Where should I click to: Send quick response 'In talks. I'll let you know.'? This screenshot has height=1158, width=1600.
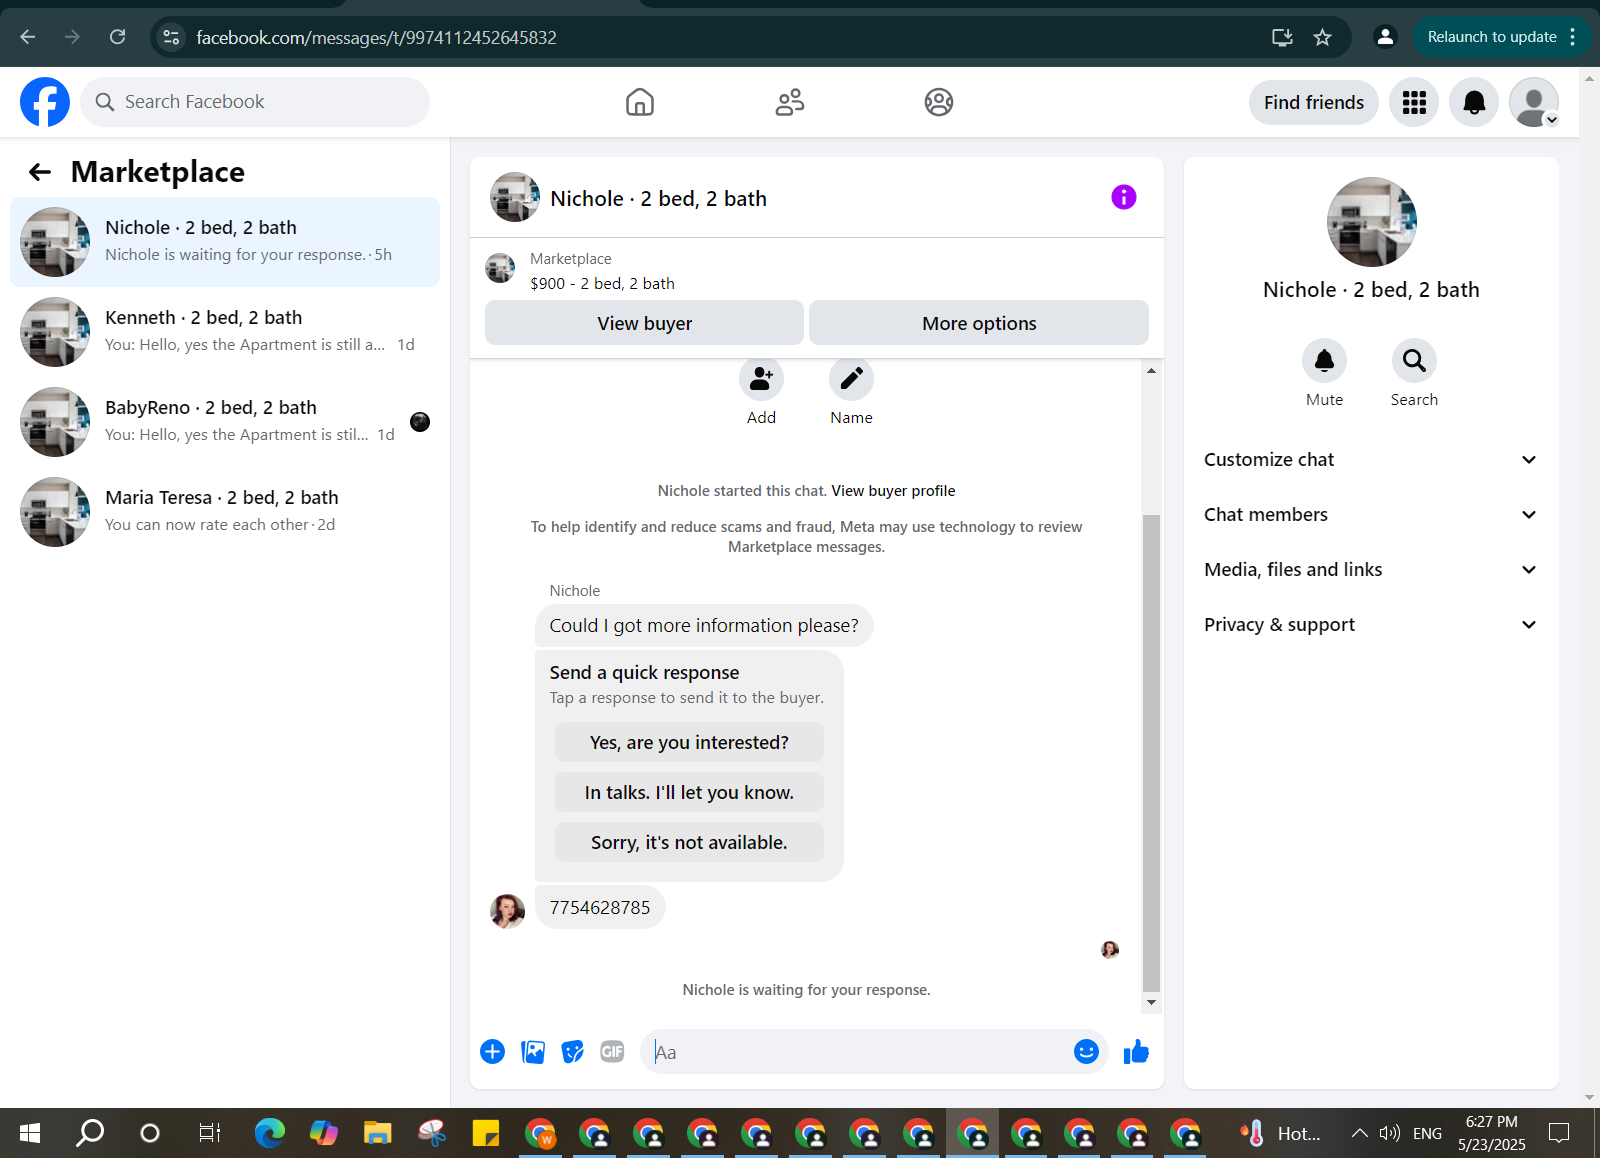coord(689,792)
